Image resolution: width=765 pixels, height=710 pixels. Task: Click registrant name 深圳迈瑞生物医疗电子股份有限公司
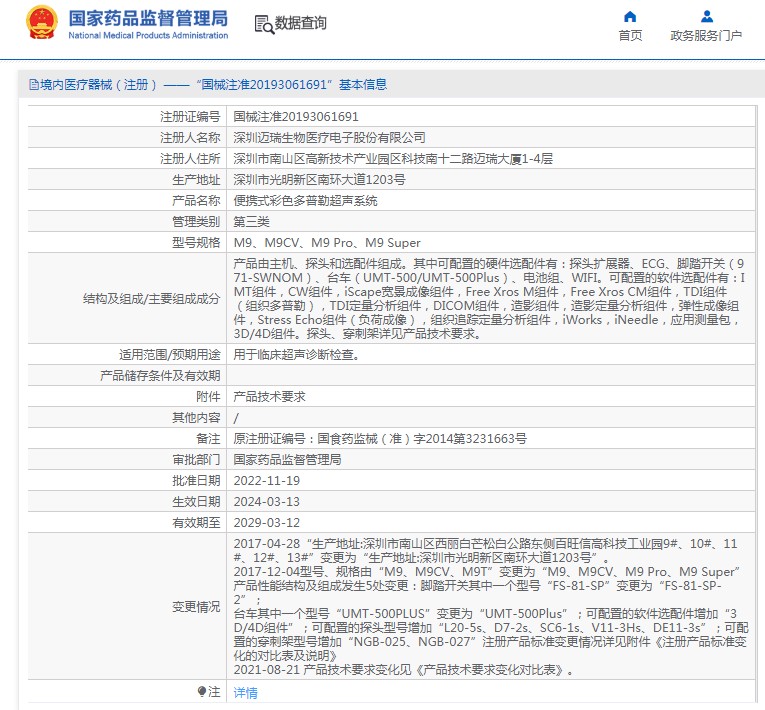pyautogui.click(x=329, y=138)
